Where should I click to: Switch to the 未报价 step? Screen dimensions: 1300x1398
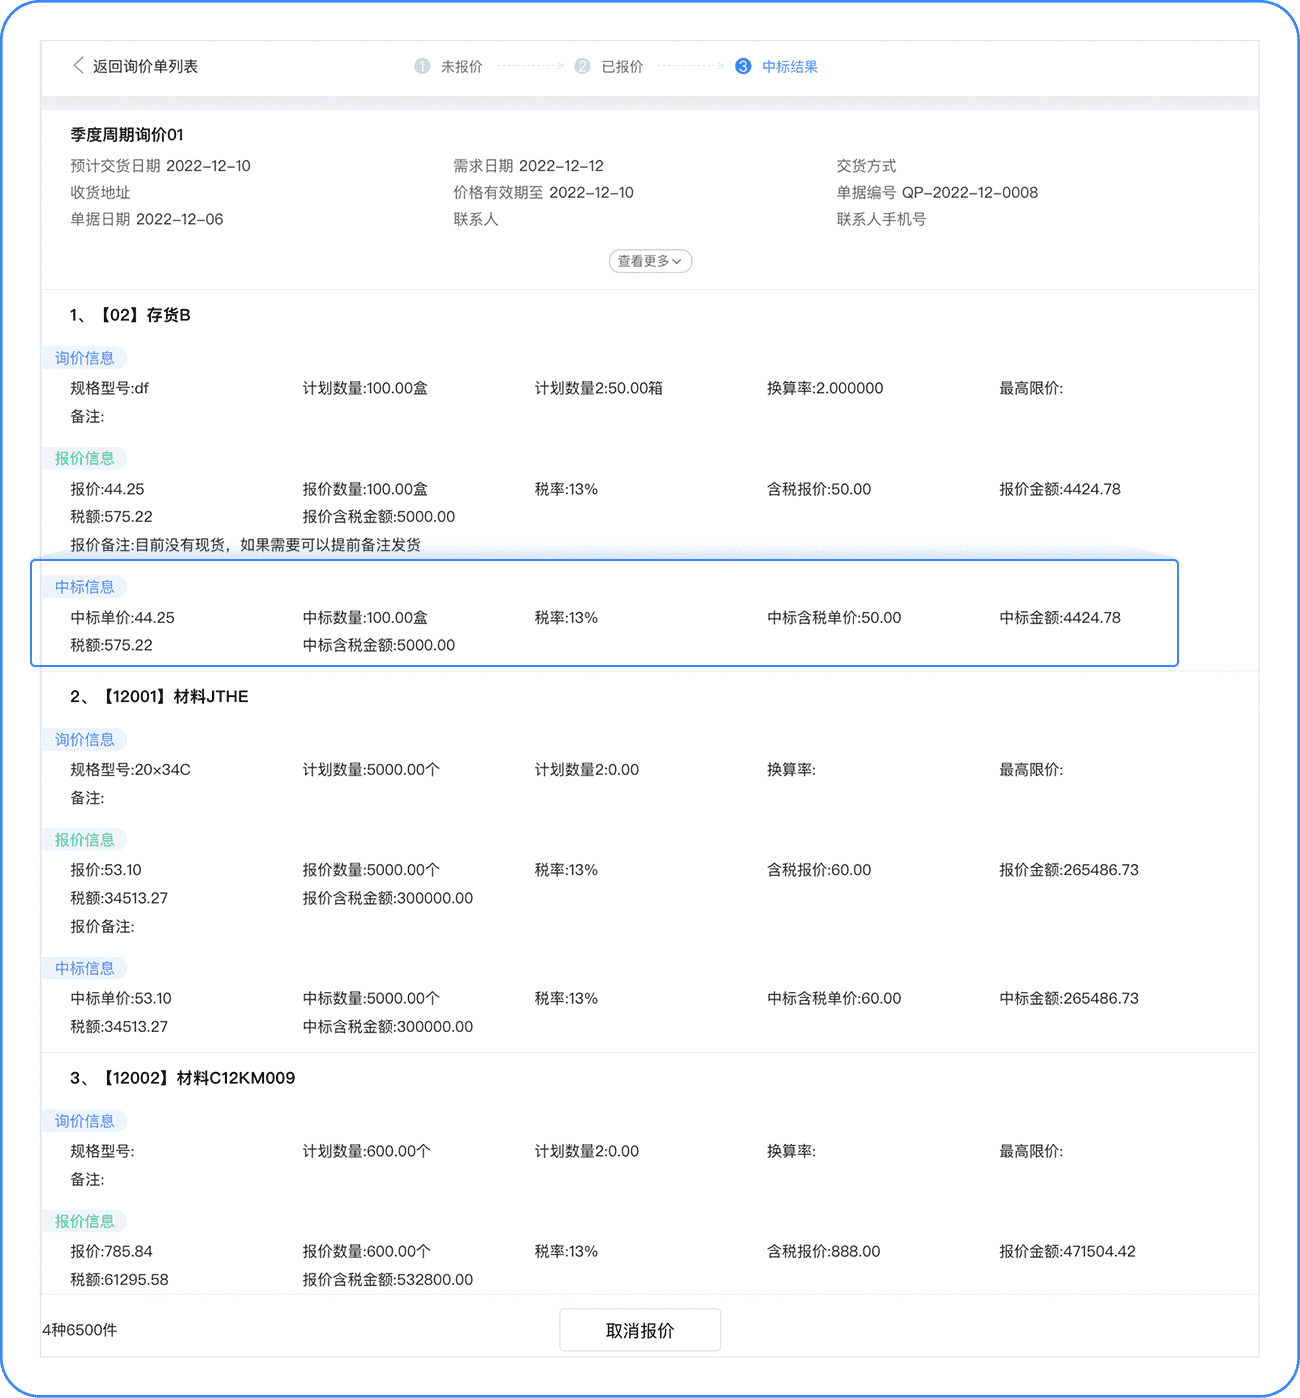(x=462, y=67)
